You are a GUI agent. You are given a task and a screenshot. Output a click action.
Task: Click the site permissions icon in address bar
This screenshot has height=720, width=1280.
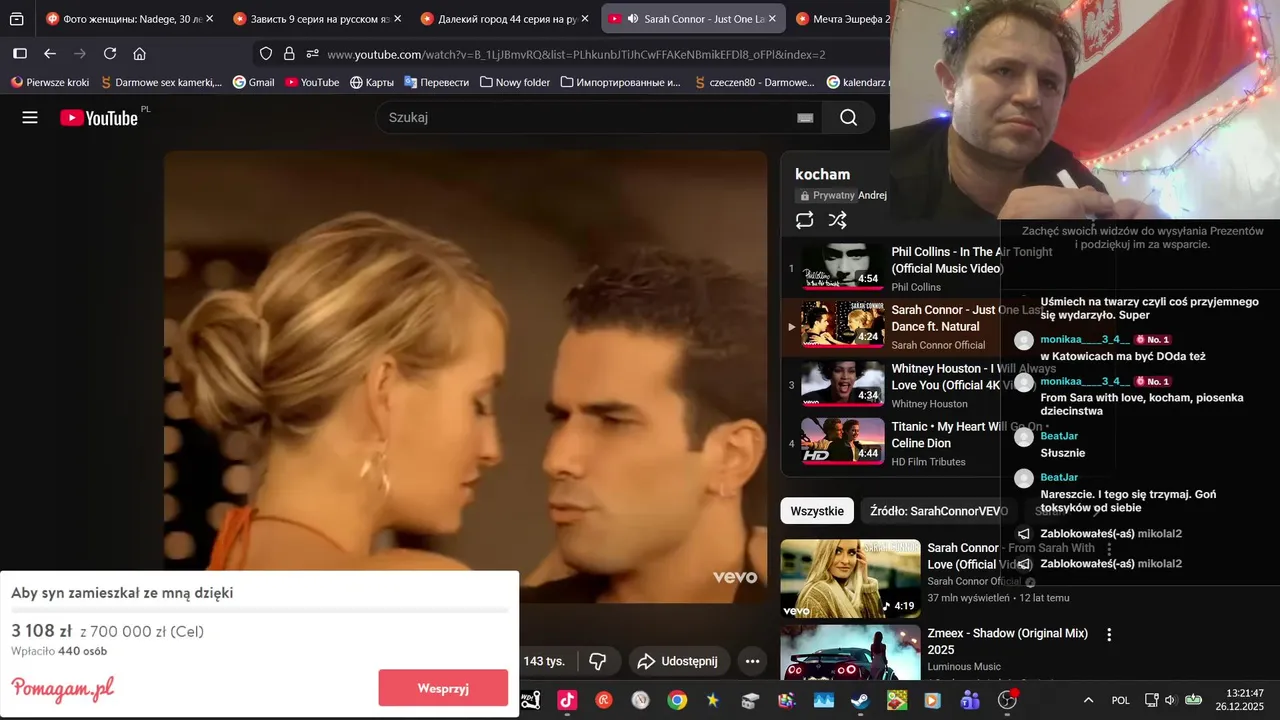point(313,54)
